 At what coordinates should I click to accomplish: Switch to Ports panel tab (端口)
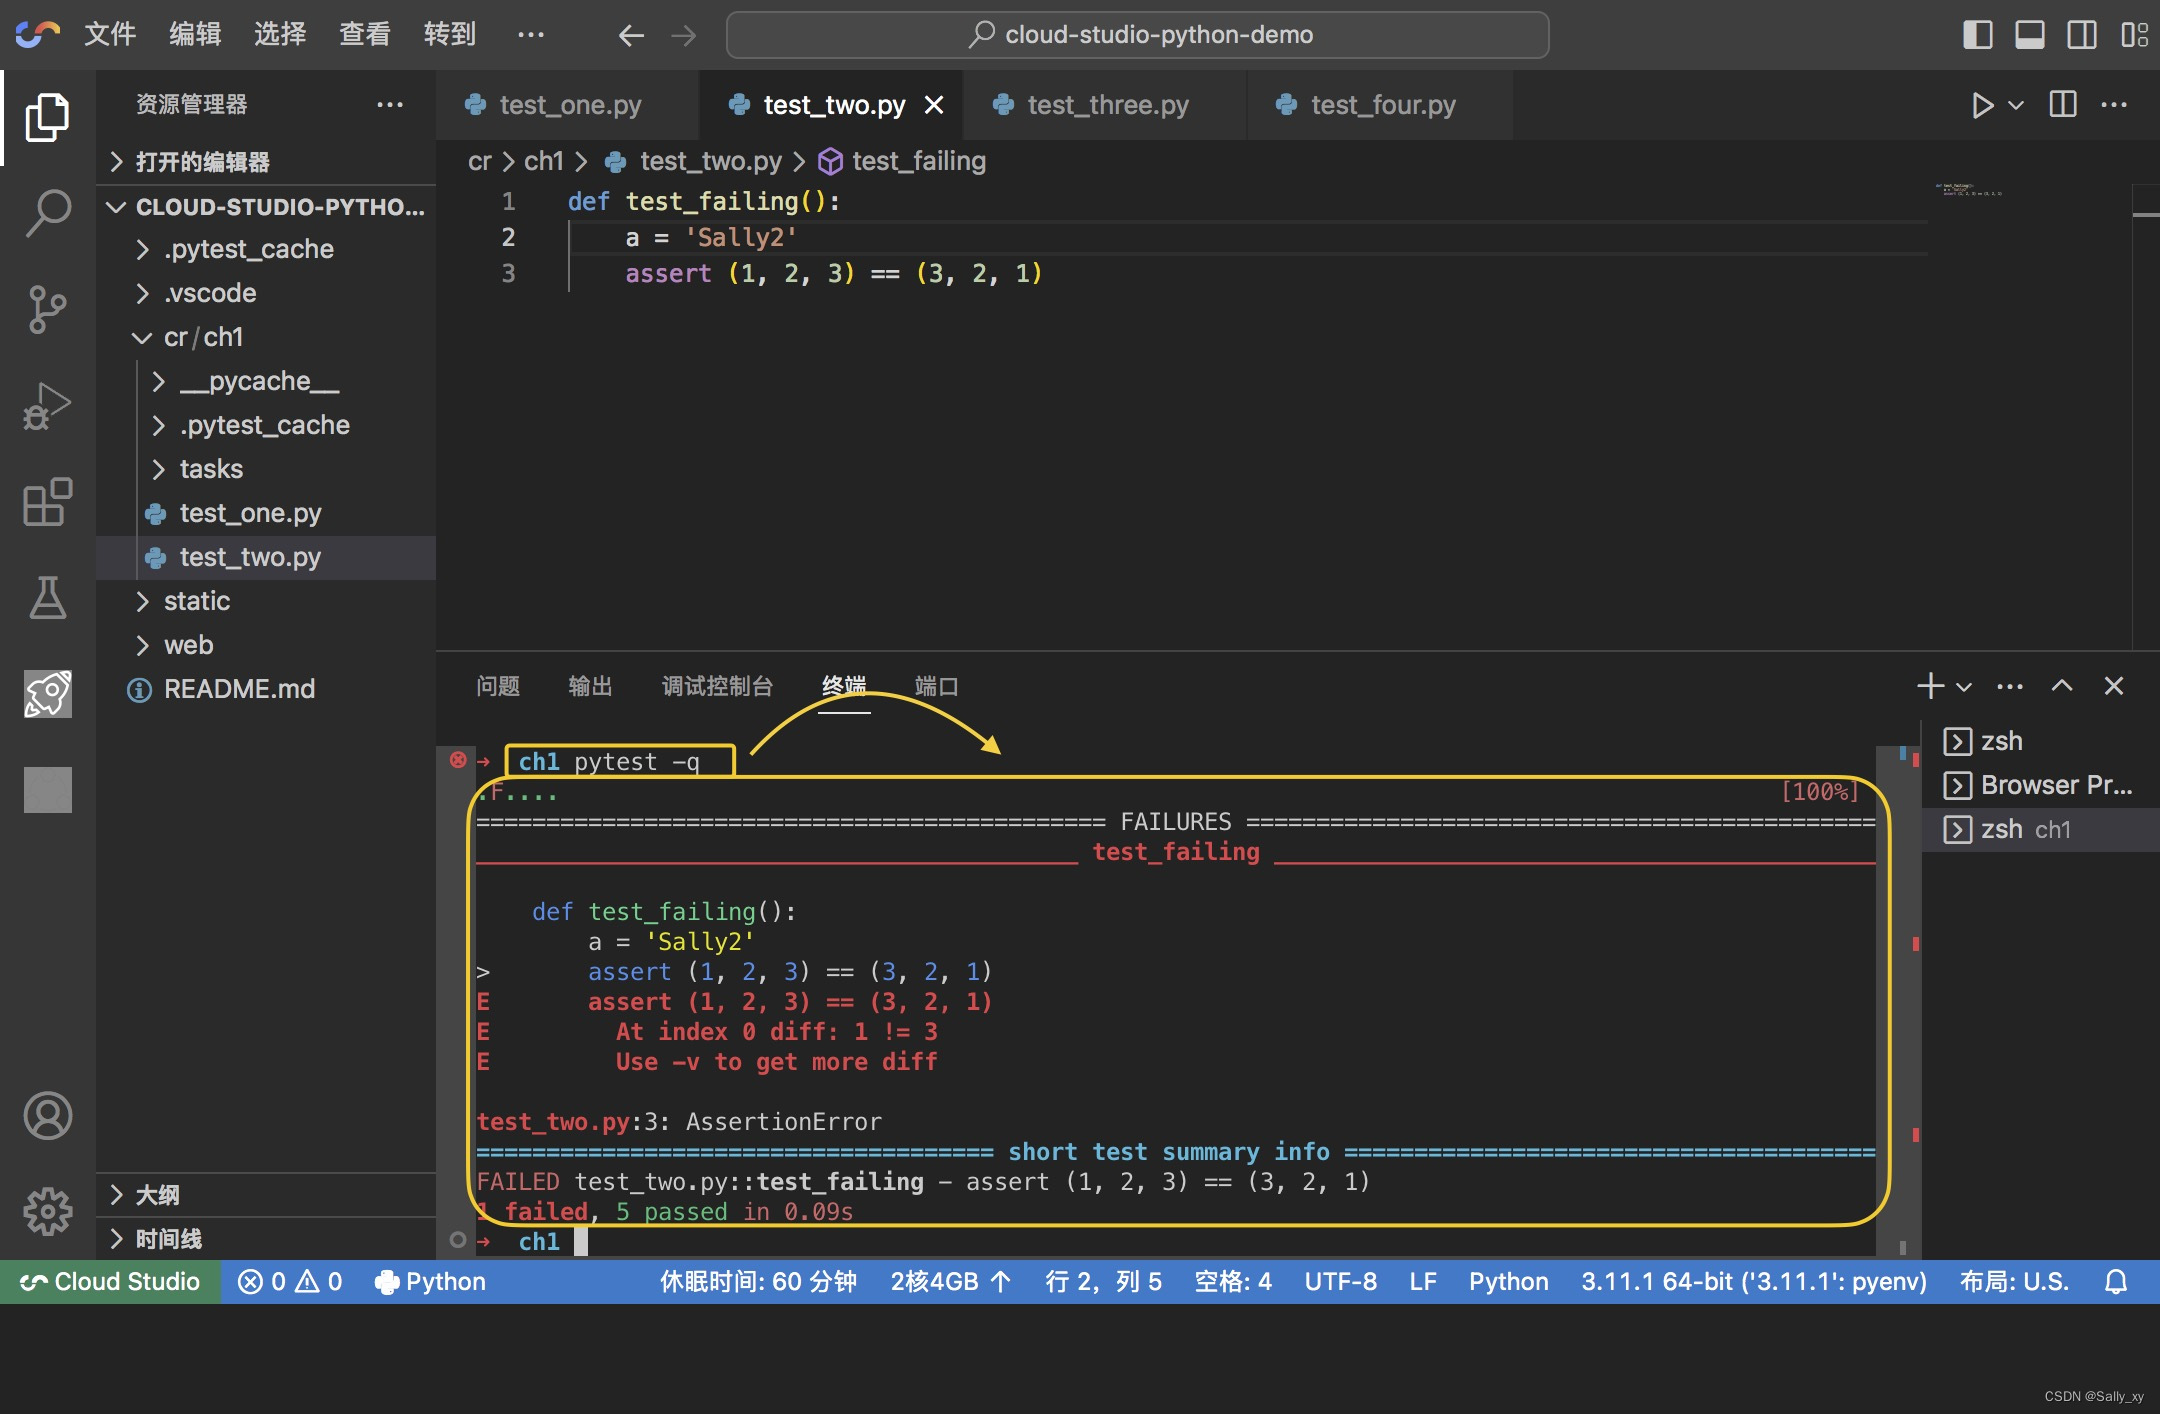(937, 686)
